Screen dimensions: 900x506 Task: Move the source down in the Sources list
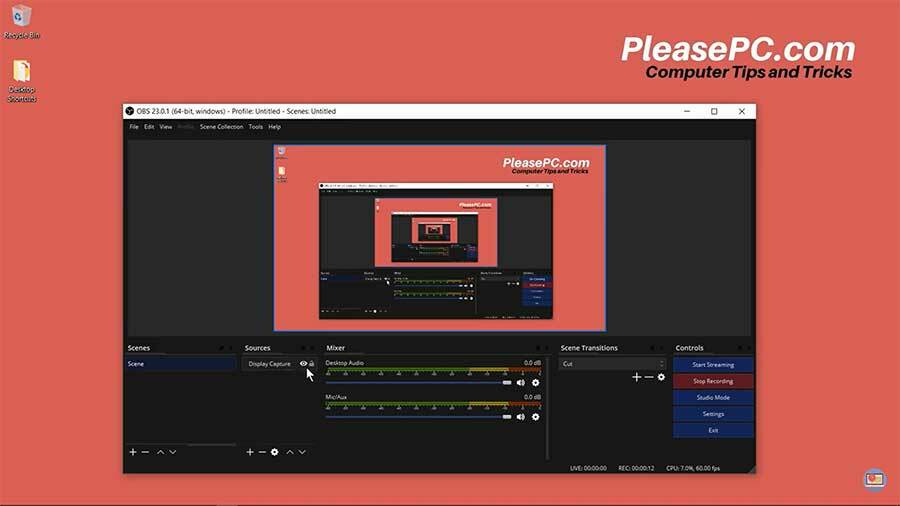(302, 452)
